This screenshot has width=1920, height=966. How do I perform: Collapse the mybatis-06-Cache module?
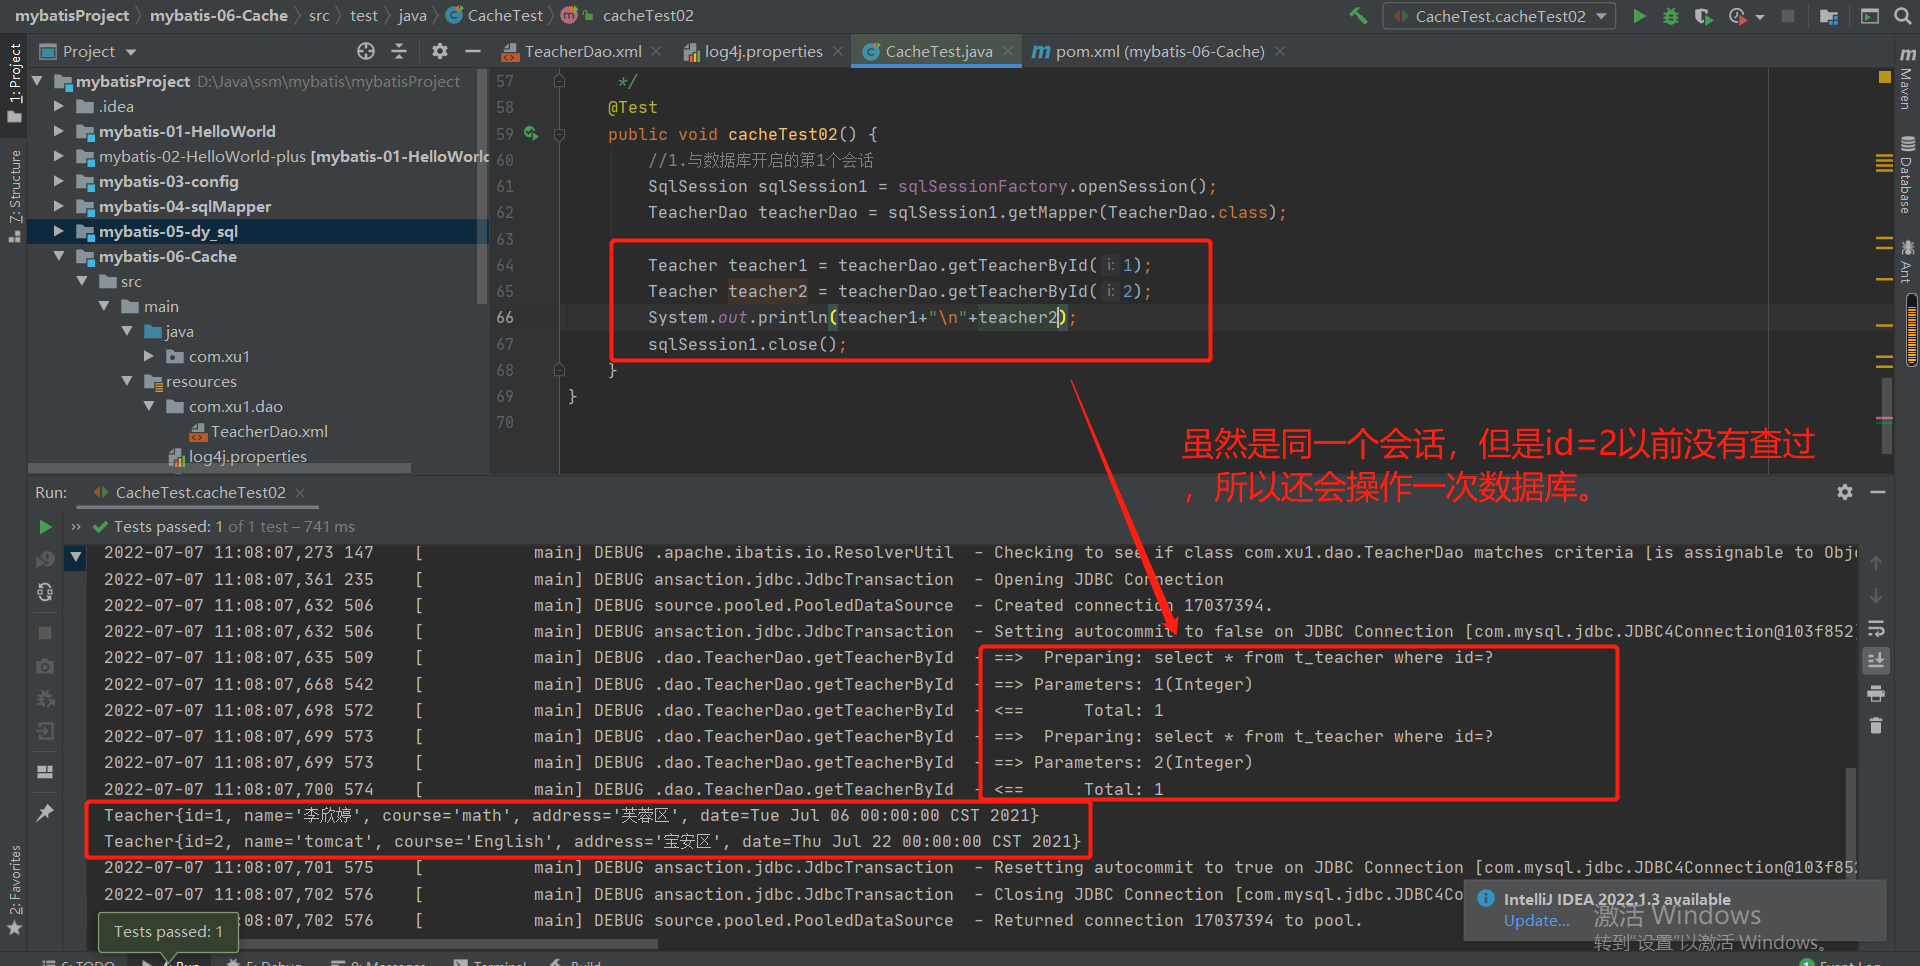click(58, 256)
